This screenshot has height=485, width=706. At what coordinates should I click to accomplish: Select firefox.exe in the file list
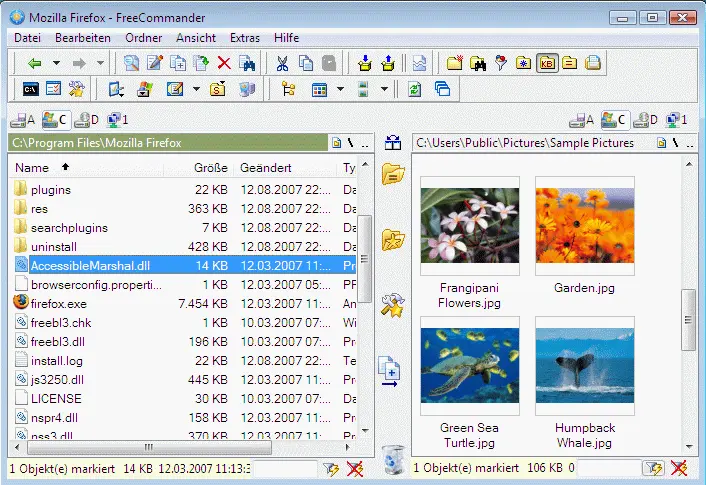59,303
